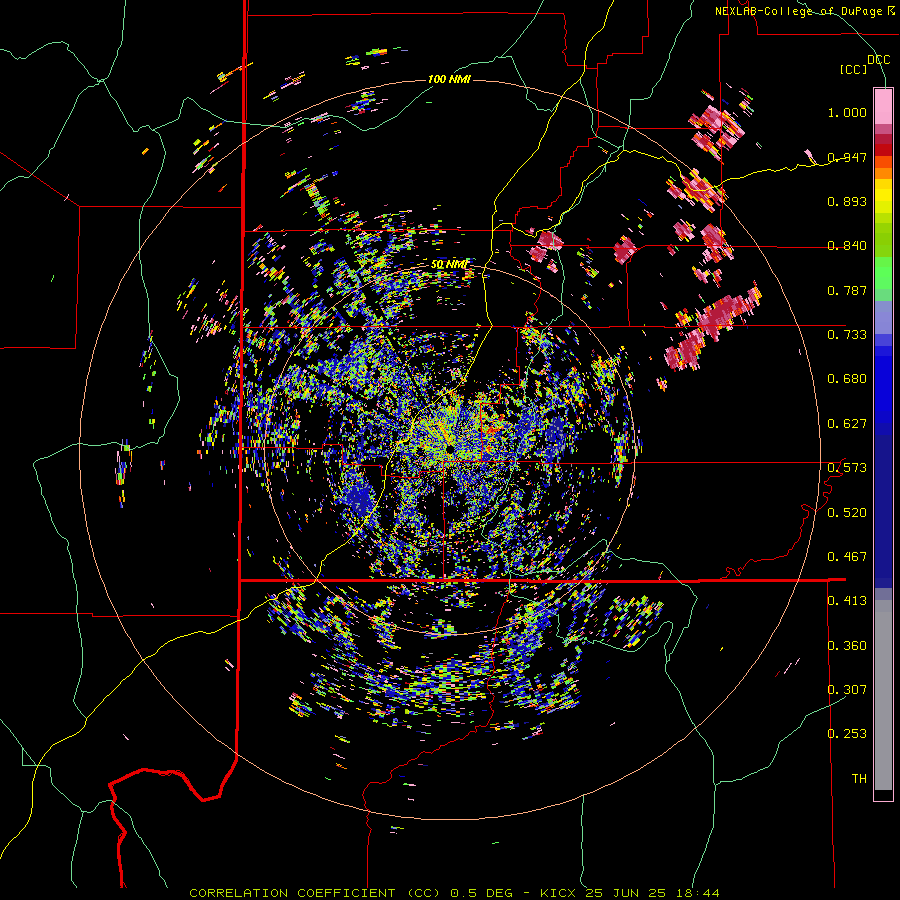Click the 0.253 color scale value
This screenshot has height=900, width=900.
[x=847, y=734]
